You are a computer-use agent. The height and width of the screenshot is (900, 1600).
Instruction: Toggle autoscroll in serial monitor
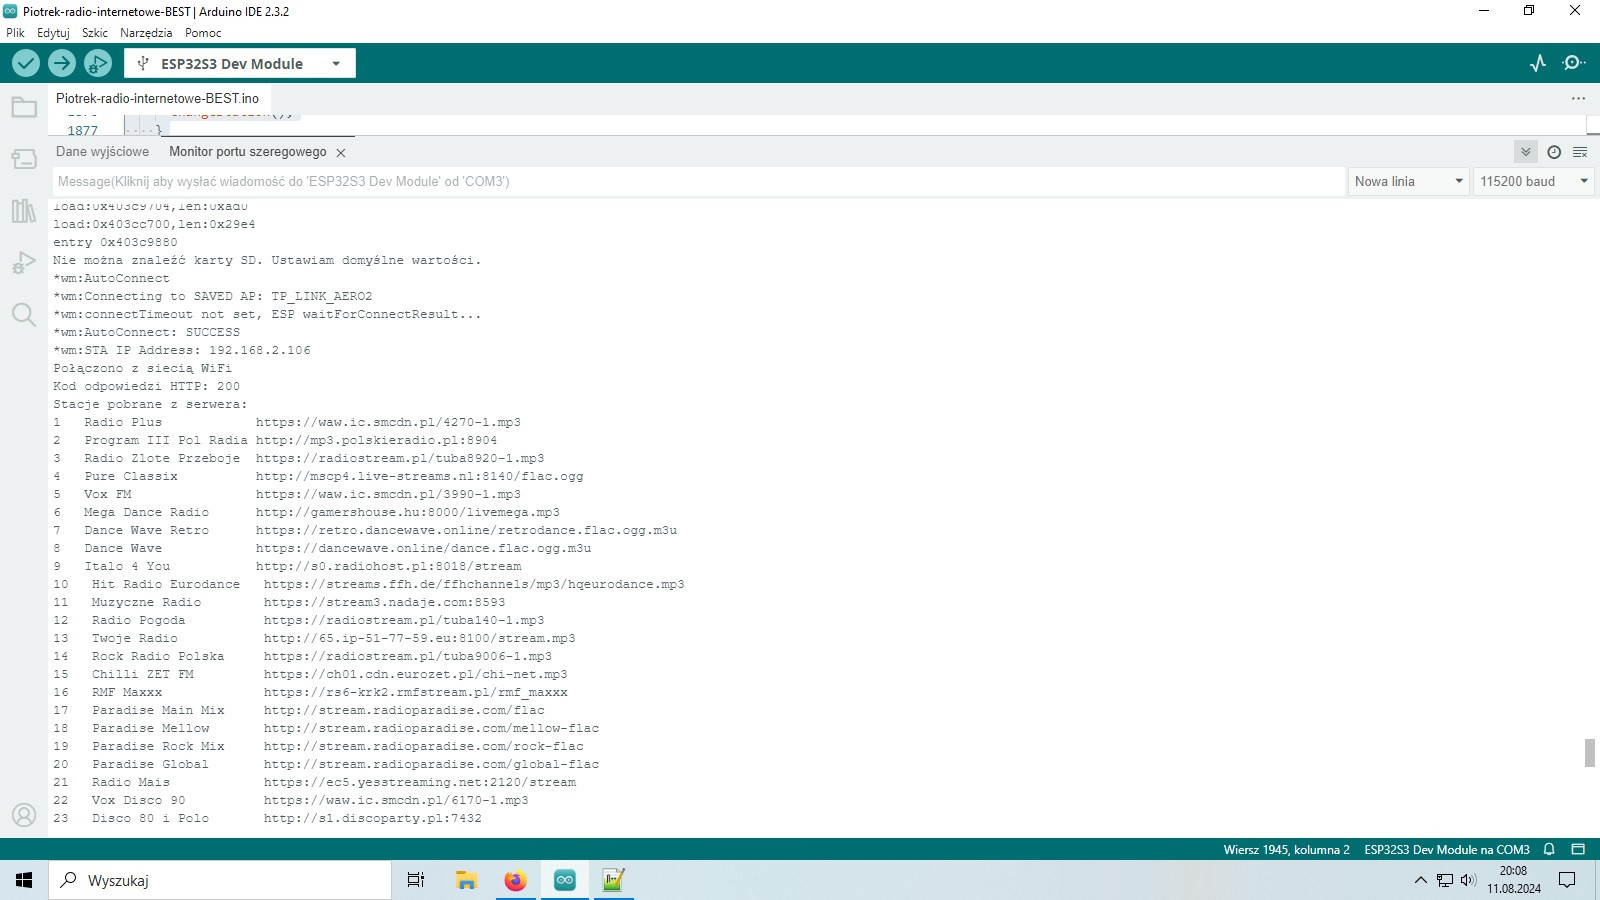click(x=1526, y=152)
